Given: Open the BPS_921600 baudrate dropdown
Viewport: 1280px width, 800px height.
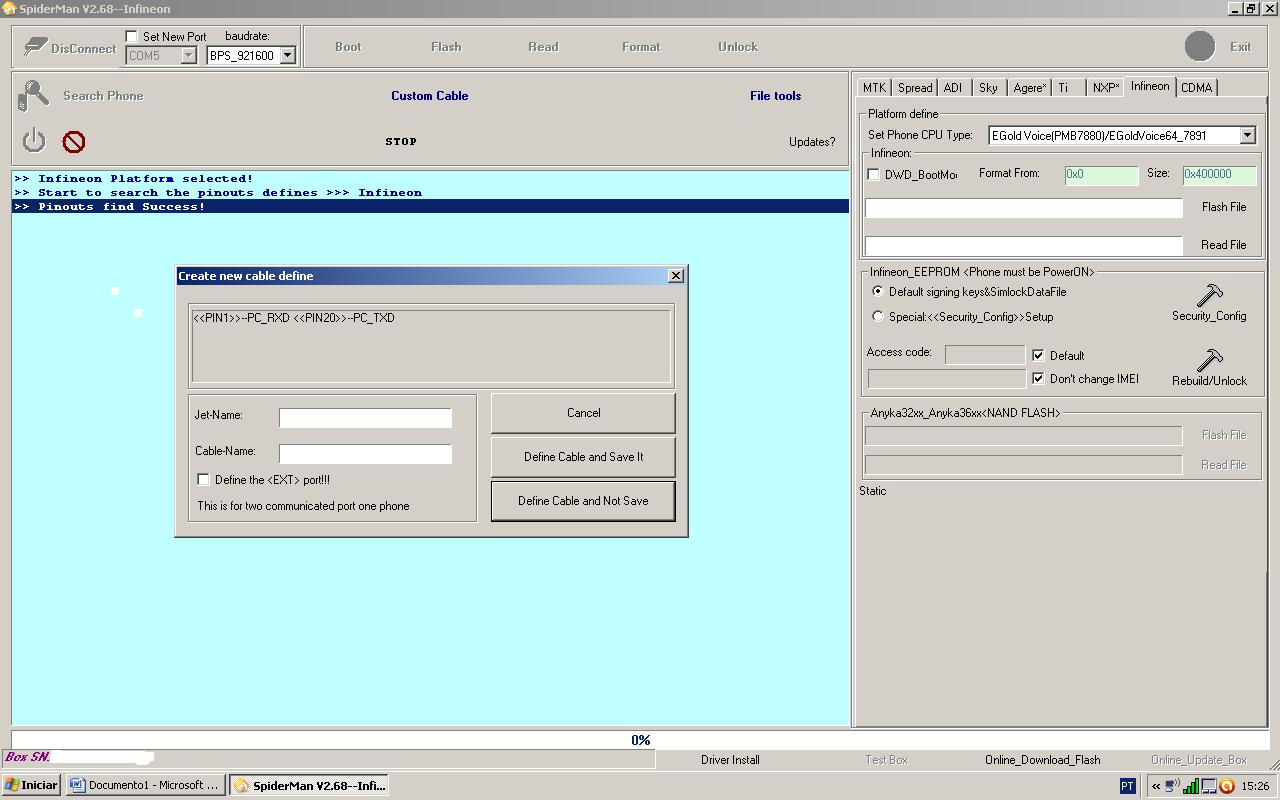Looking at the screenshot, I should [x=287, y=56].
